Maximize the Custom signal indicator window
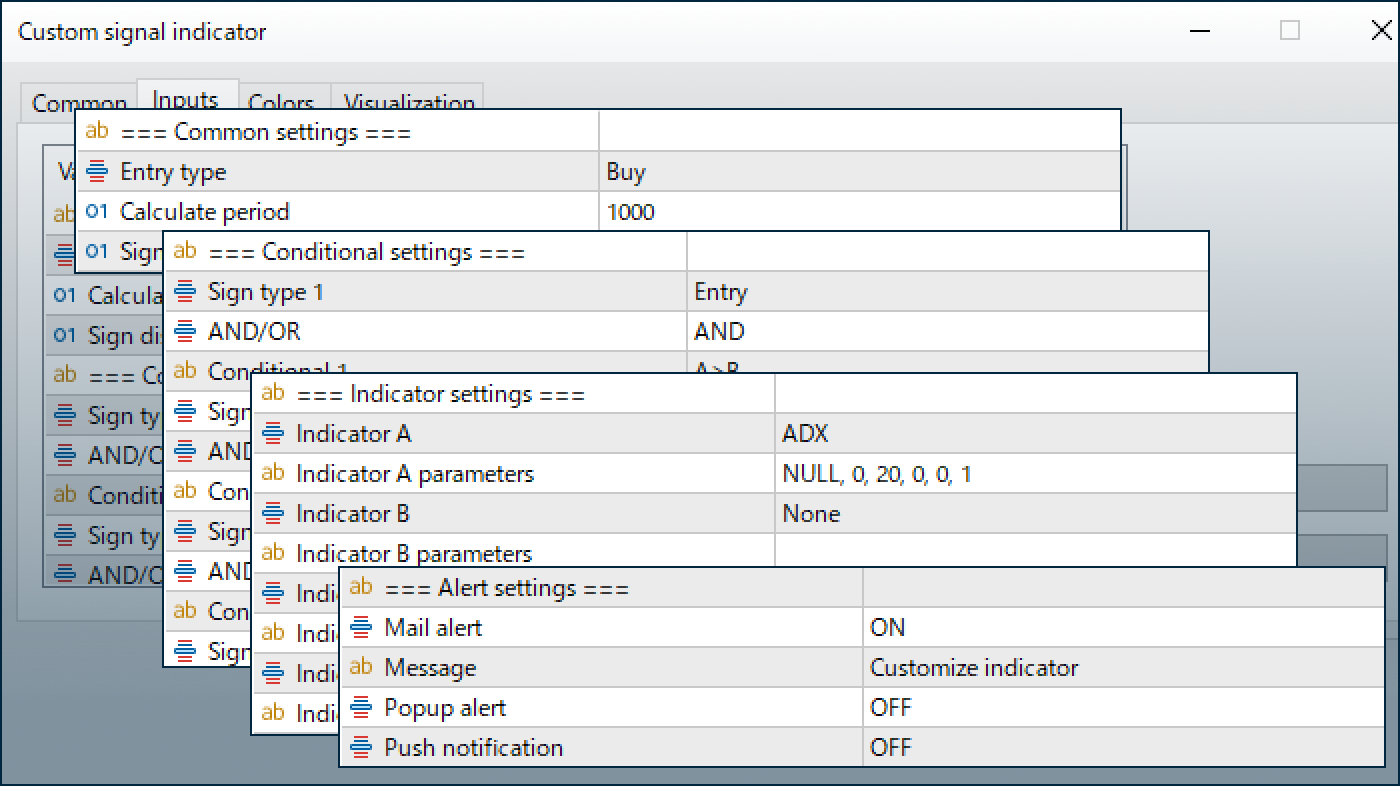The image size is (1400, 786). click(1290, 31)
